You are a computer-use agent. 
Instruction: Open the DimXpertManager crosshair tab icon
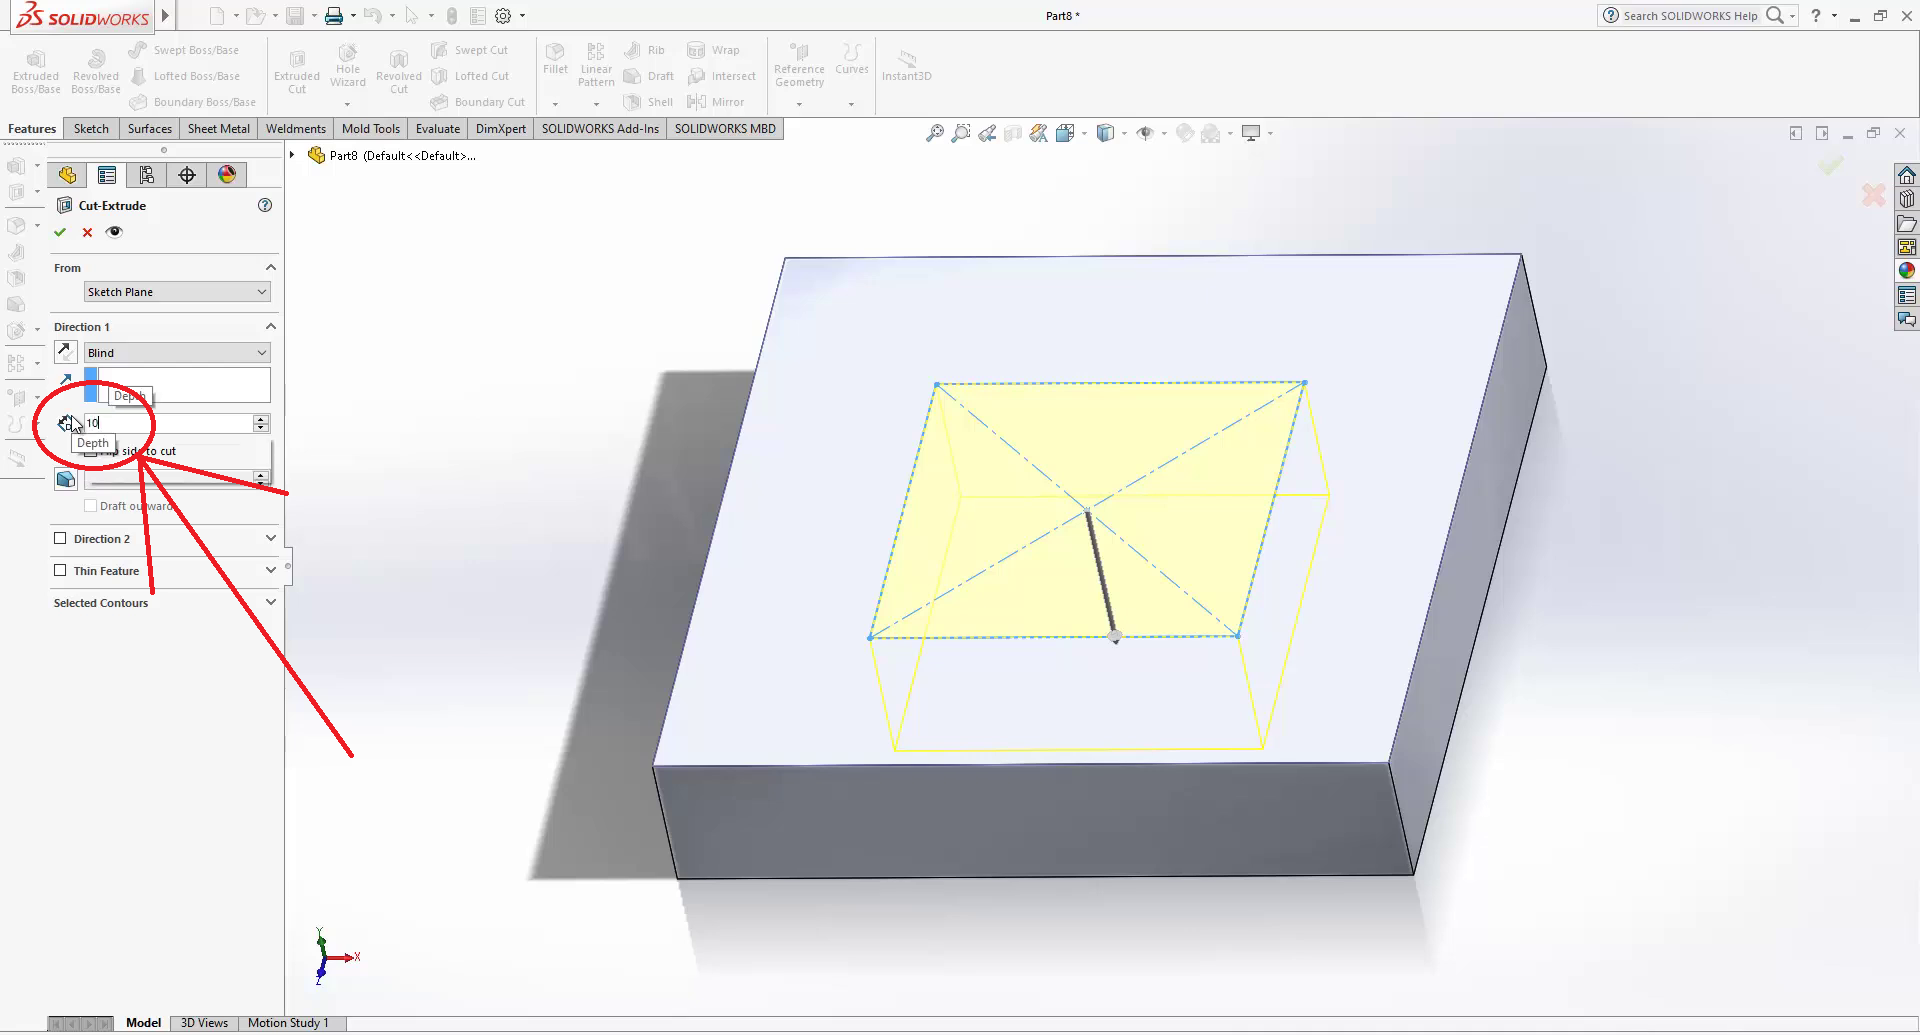tap(187, 175)
